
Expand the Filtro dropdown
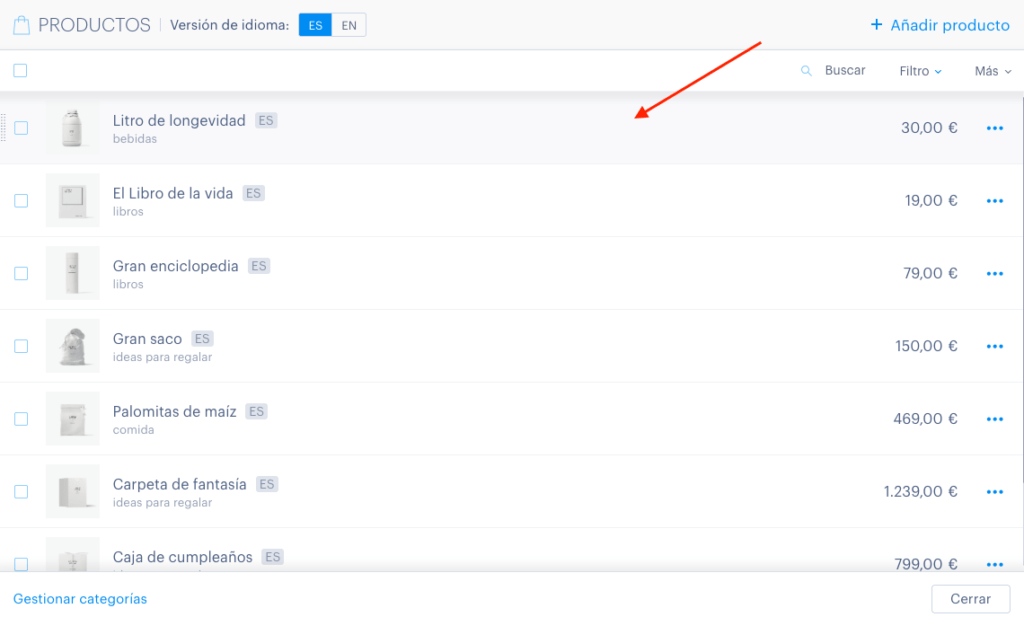(x=920, y=71)
